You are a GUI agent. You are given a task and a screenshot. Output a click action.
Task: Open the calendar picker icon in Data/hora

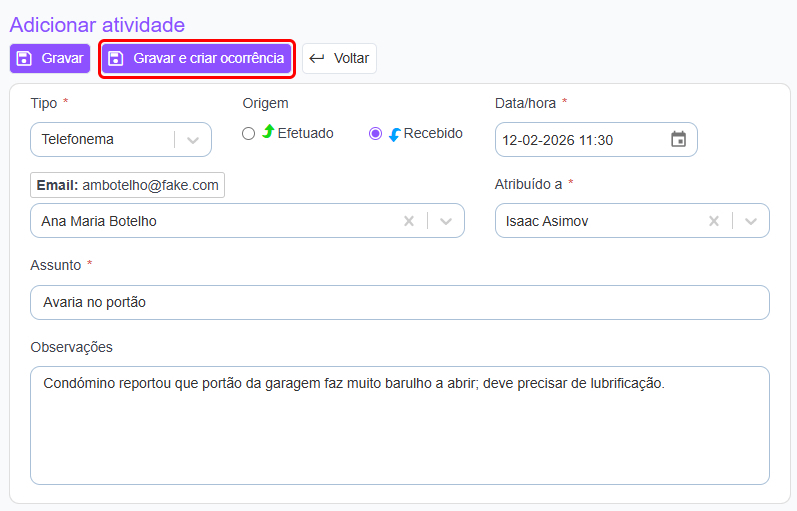[678, 140]
